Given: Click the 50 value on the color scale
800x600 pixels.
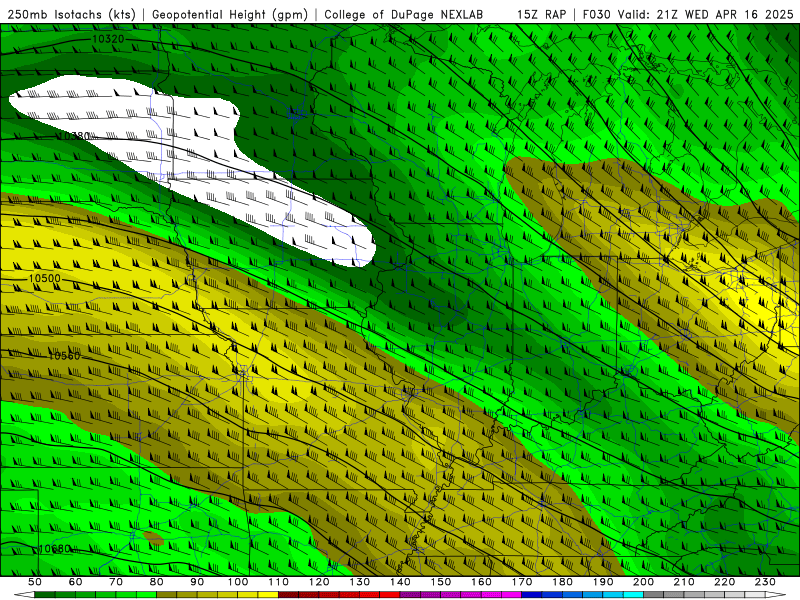Looking at the screenshot, I should [35, 582].
